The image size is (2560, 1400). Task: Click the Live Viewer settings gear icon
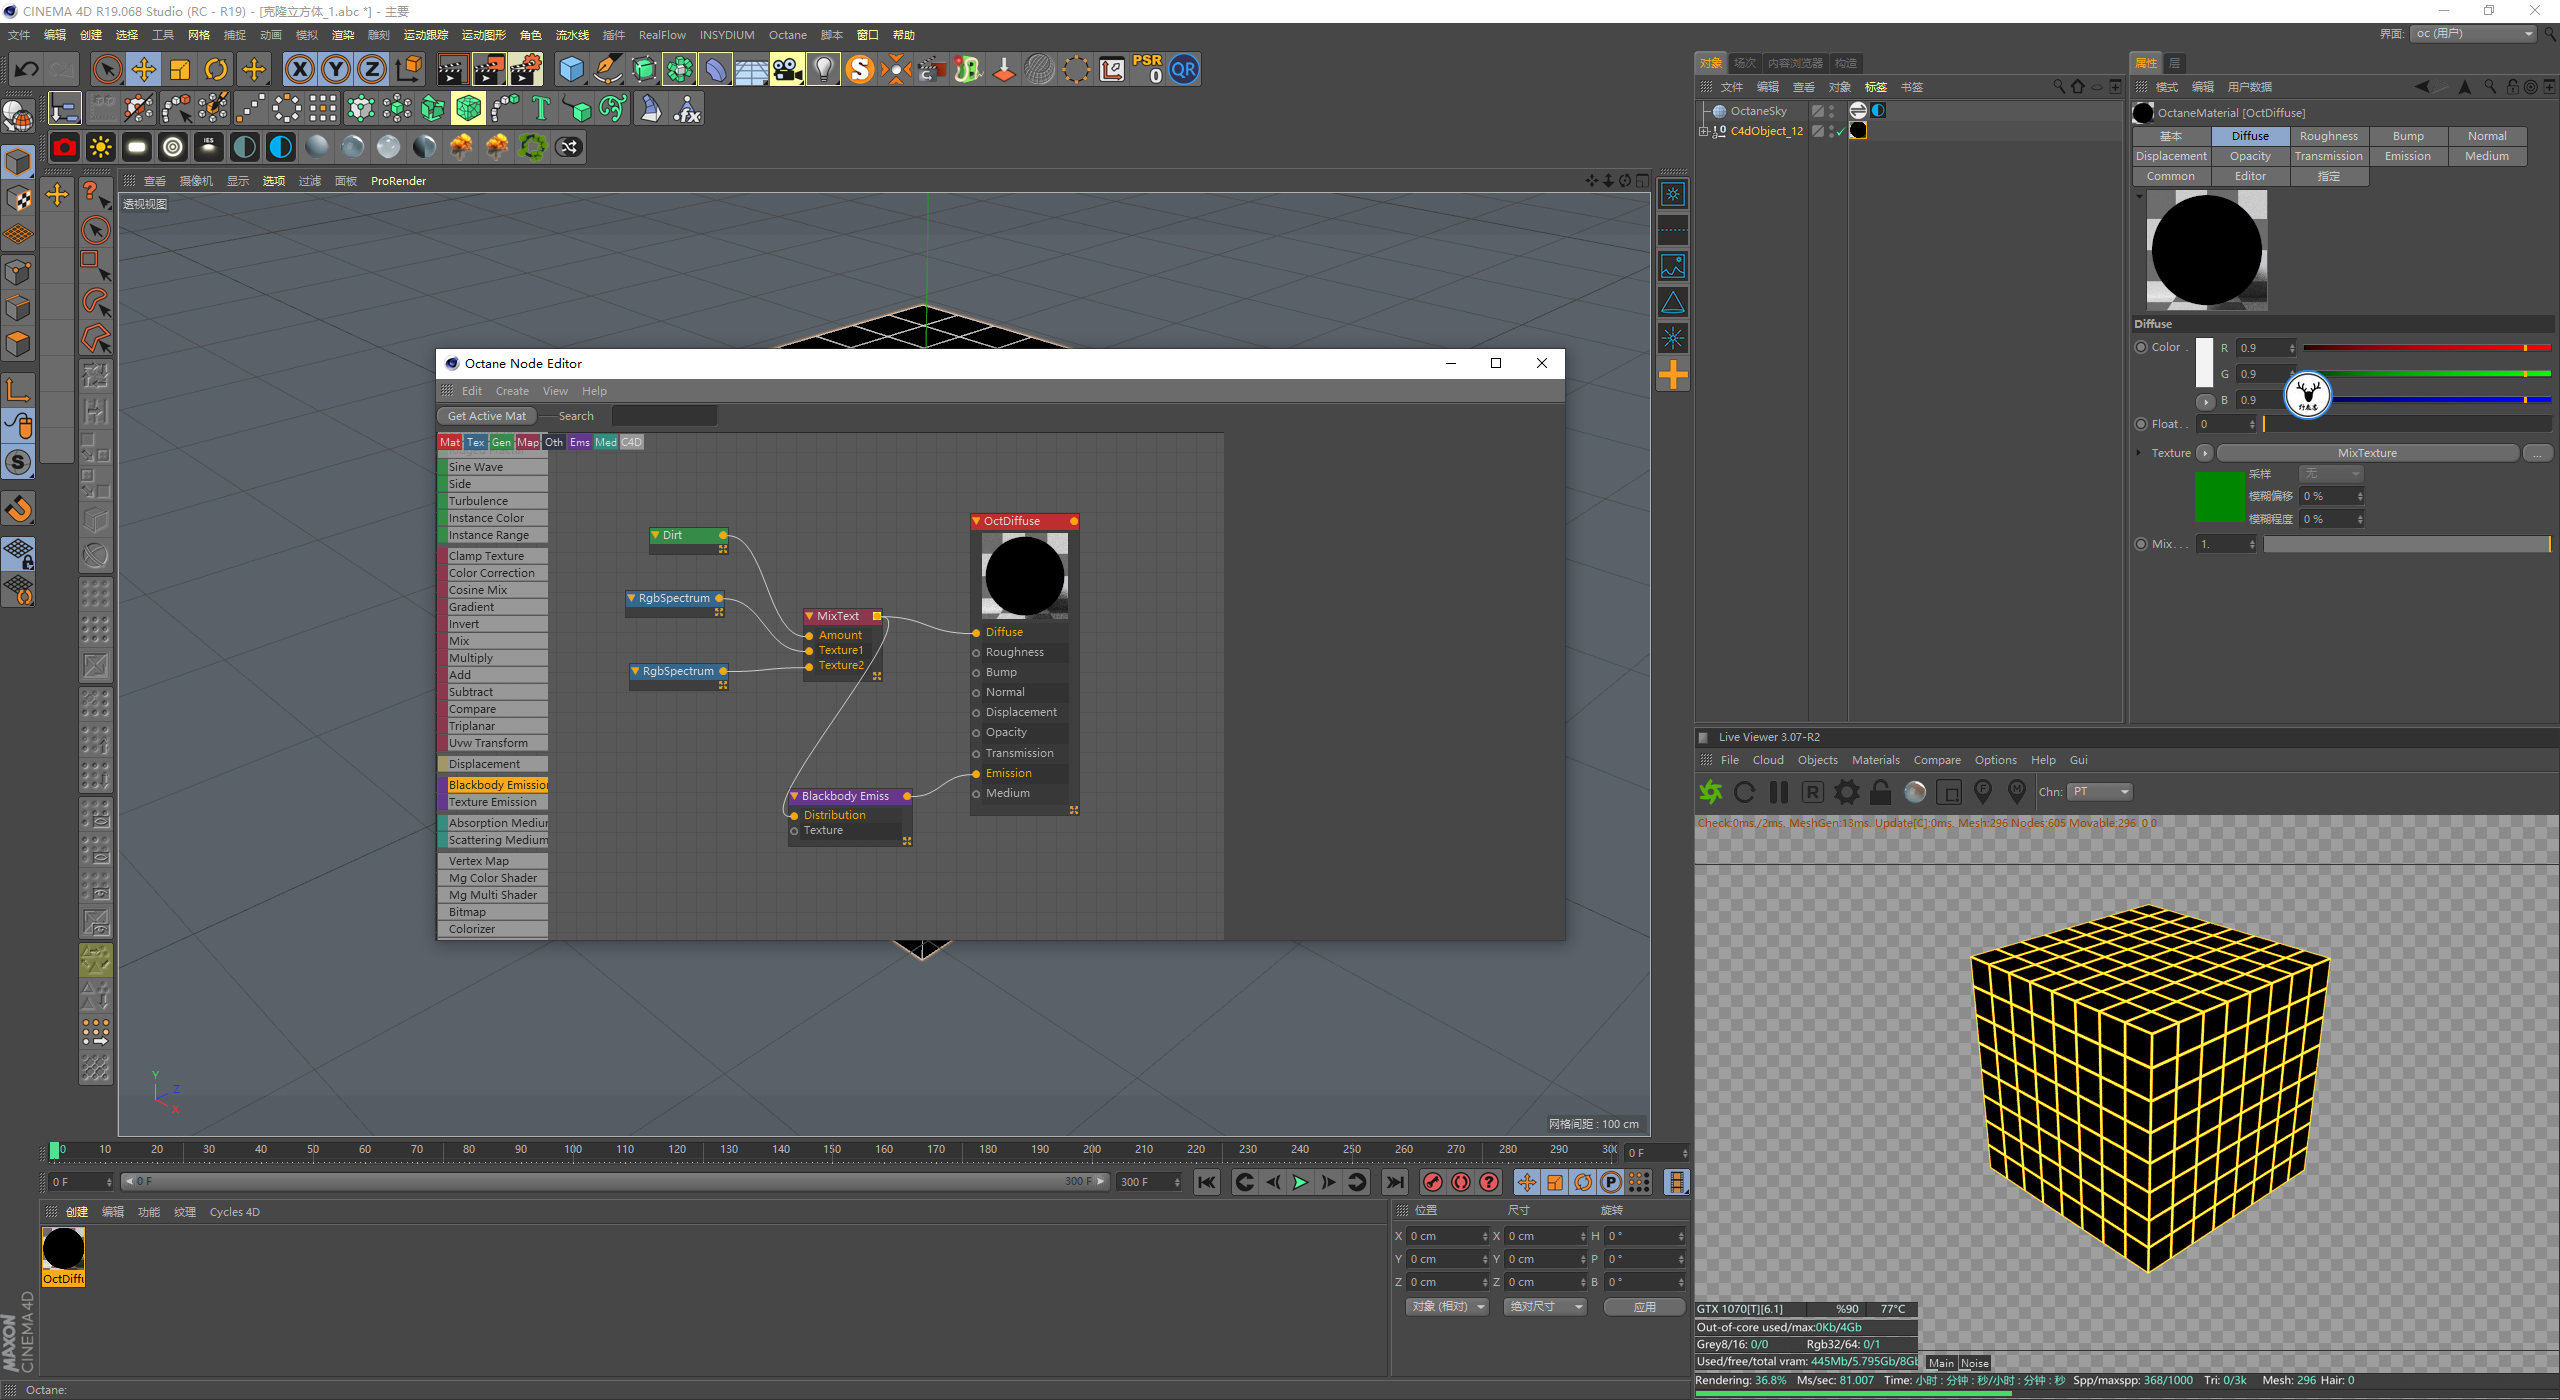[1847, 792]
